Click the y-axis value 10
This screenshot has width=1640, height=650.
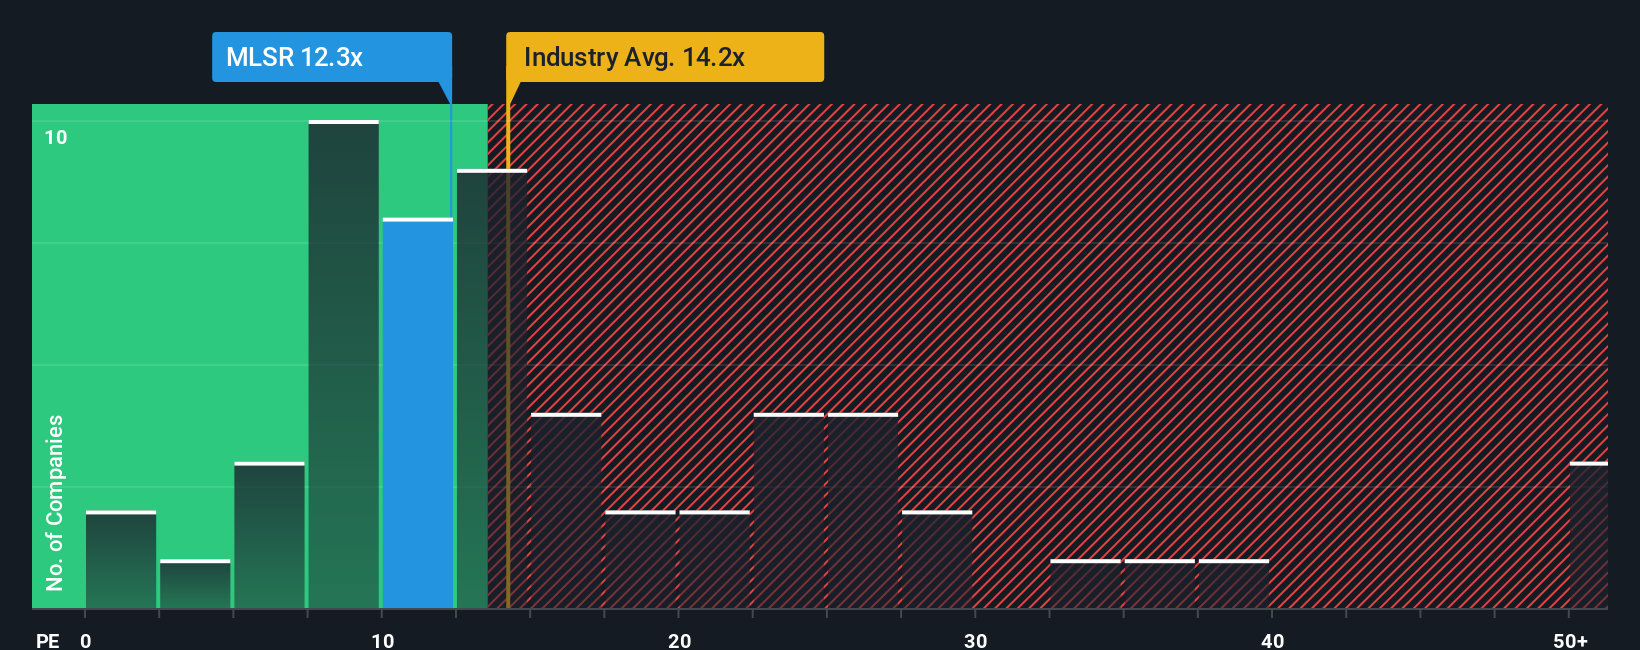tap(56, 137)
